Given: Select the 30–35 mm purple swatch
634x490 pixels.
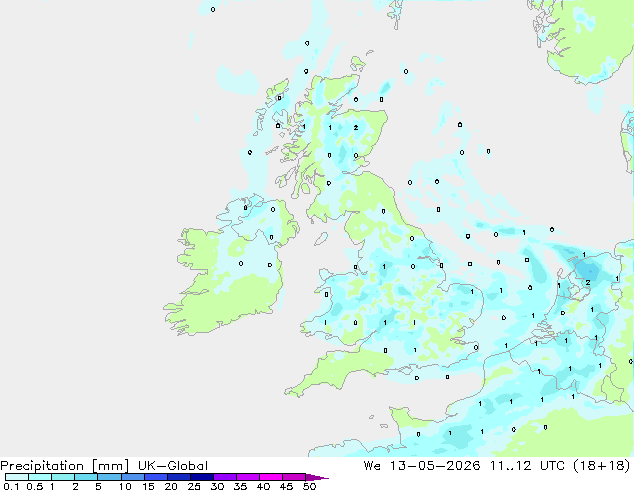Looking at the screenshot, I should [225, 477].
